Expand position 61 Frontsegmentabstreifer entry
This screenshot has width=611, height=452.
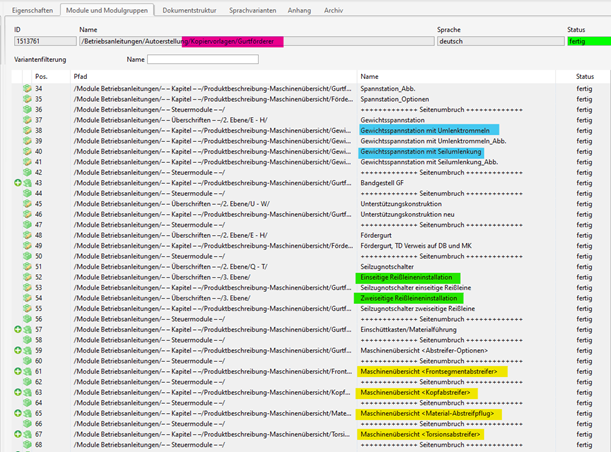(18, 371)
